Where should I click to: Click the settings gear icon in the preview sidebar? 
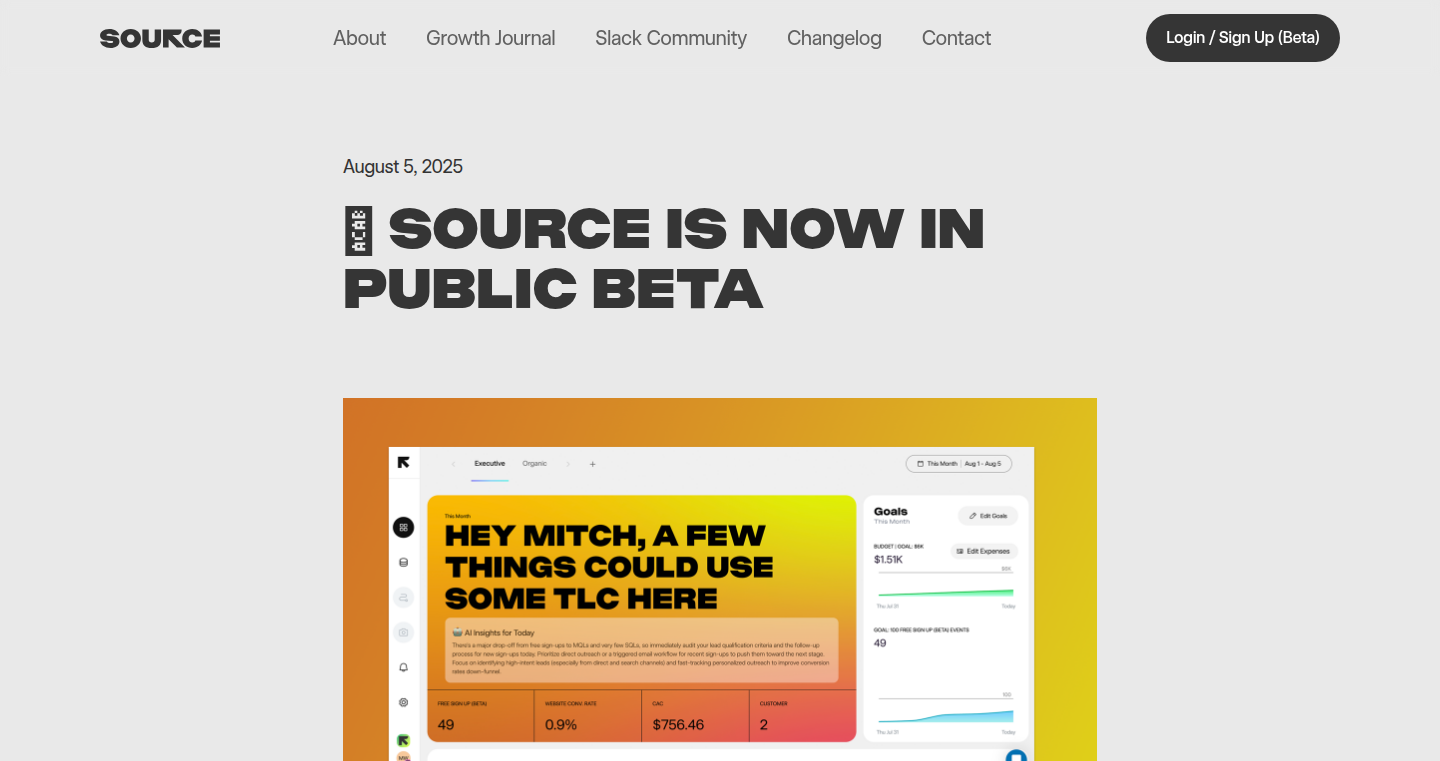pos(403,702)
